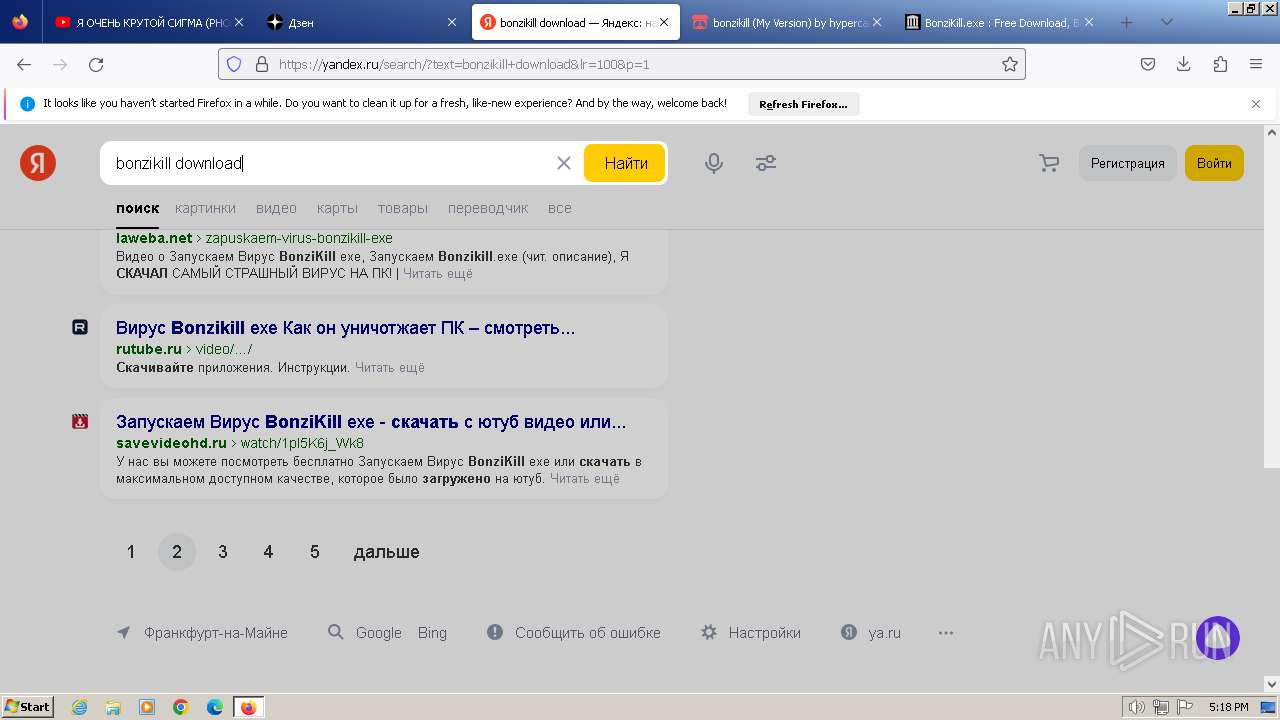The height and width of the screenshot is (720, 1280).
Task: Search the query on Bing
Action: coord(432,633)
